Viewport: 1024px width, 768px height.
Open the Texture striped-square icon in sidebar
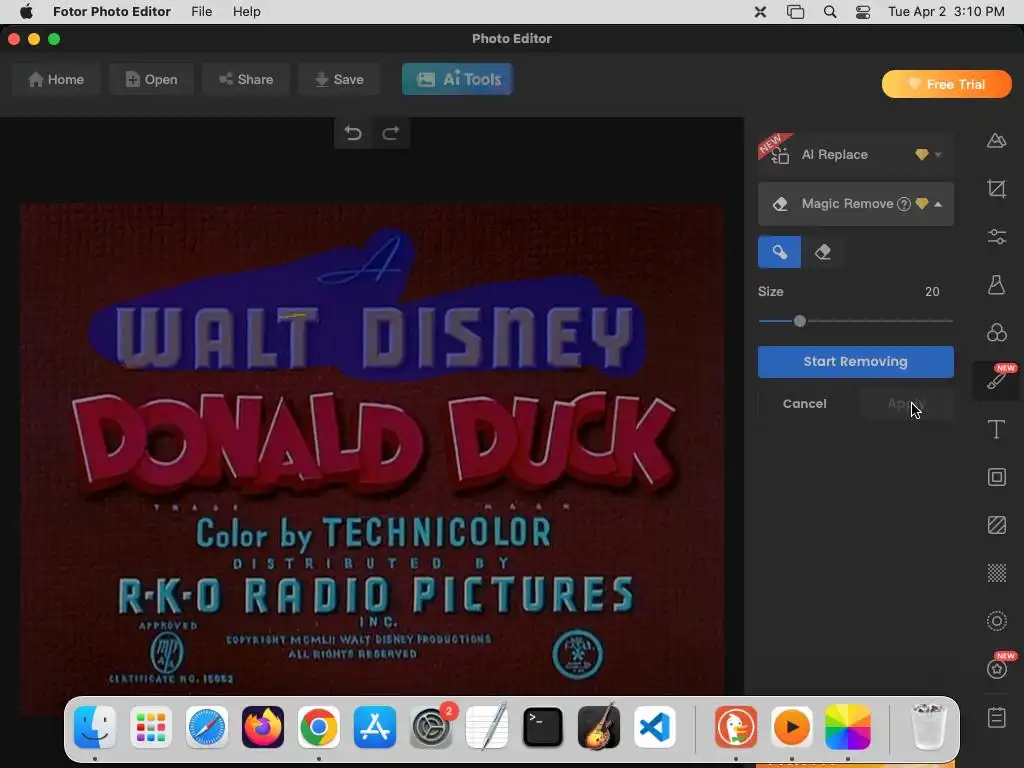pyautogui.click(x=996, y=525)
